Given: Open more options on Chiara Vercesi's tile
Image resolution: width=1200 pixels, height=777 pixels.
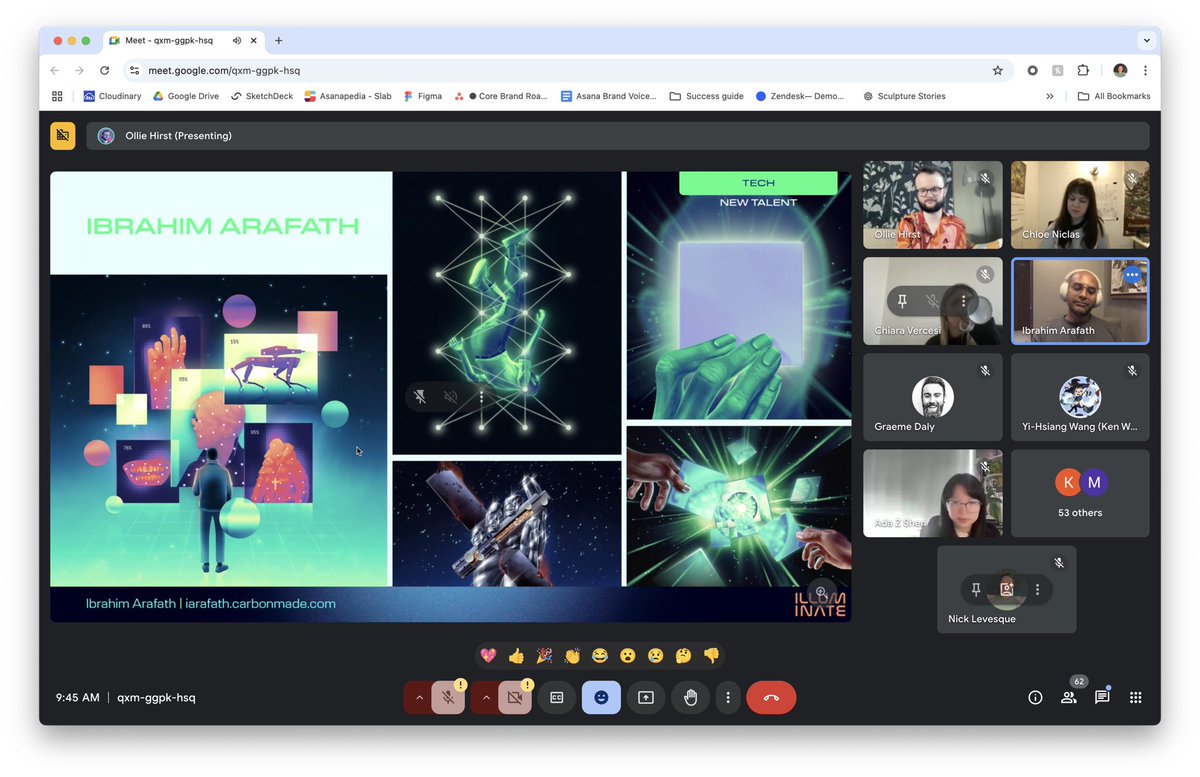Looking at the screenshot, I should click(x=964, y=301).
